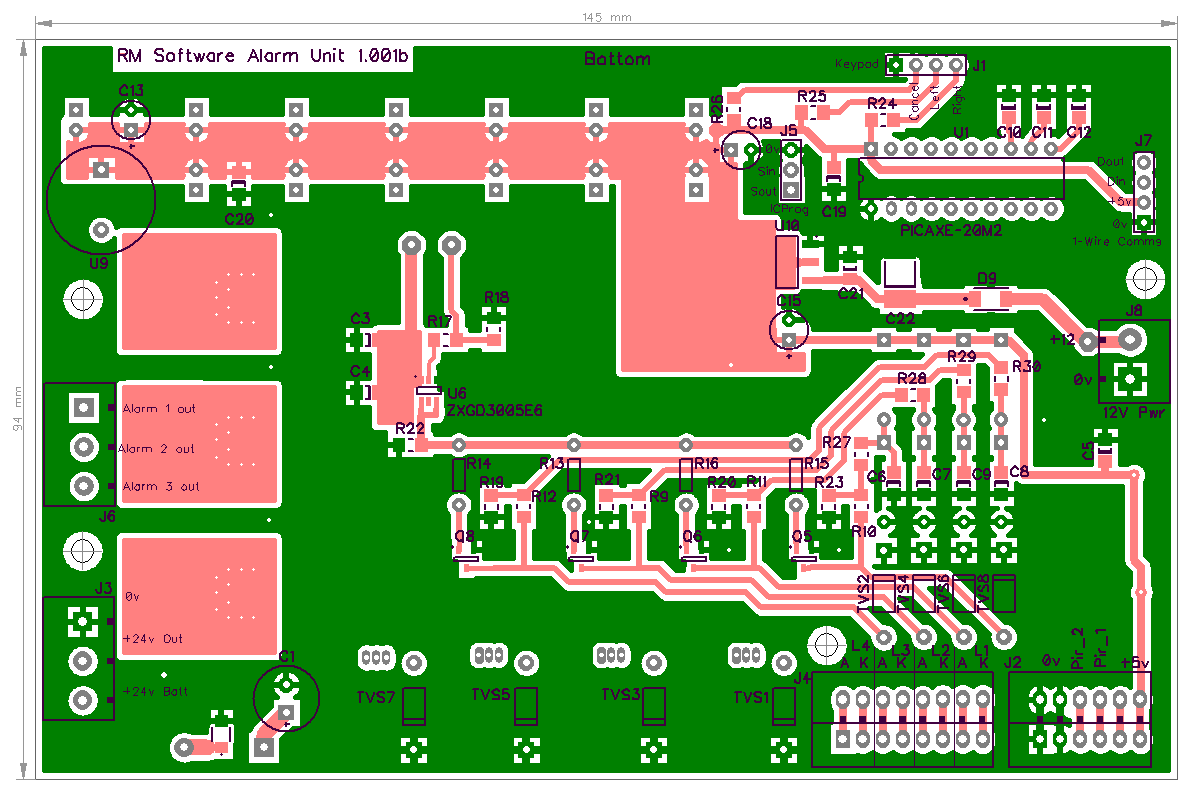Image resolution: width=1187 pixels, height=789 pixels.
Task: Select the J7 1-Wire Comms header
Action: [x=1144, y=192]
